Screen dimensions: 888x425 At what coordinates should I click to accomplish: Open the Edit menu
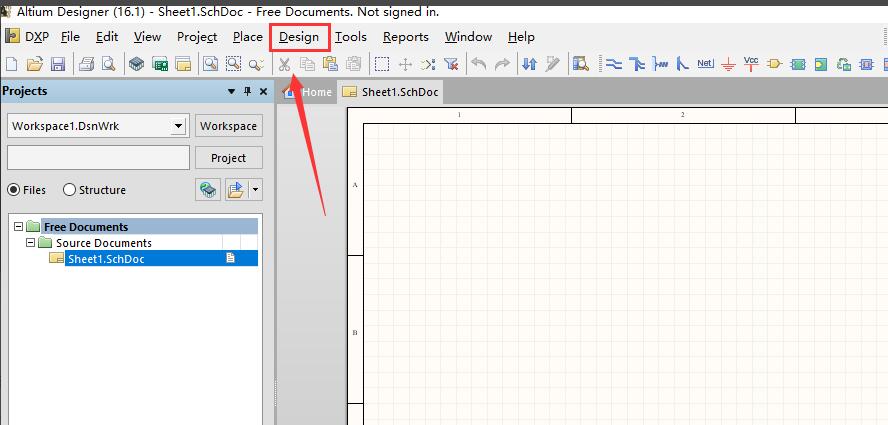[106, 37]
